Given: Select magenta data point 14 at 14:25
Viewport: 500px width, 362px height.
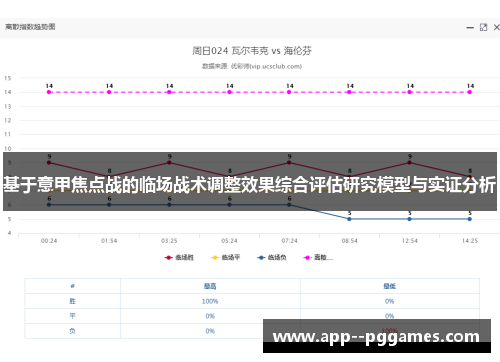Looking at the screenshot, I should coord(470,92).
